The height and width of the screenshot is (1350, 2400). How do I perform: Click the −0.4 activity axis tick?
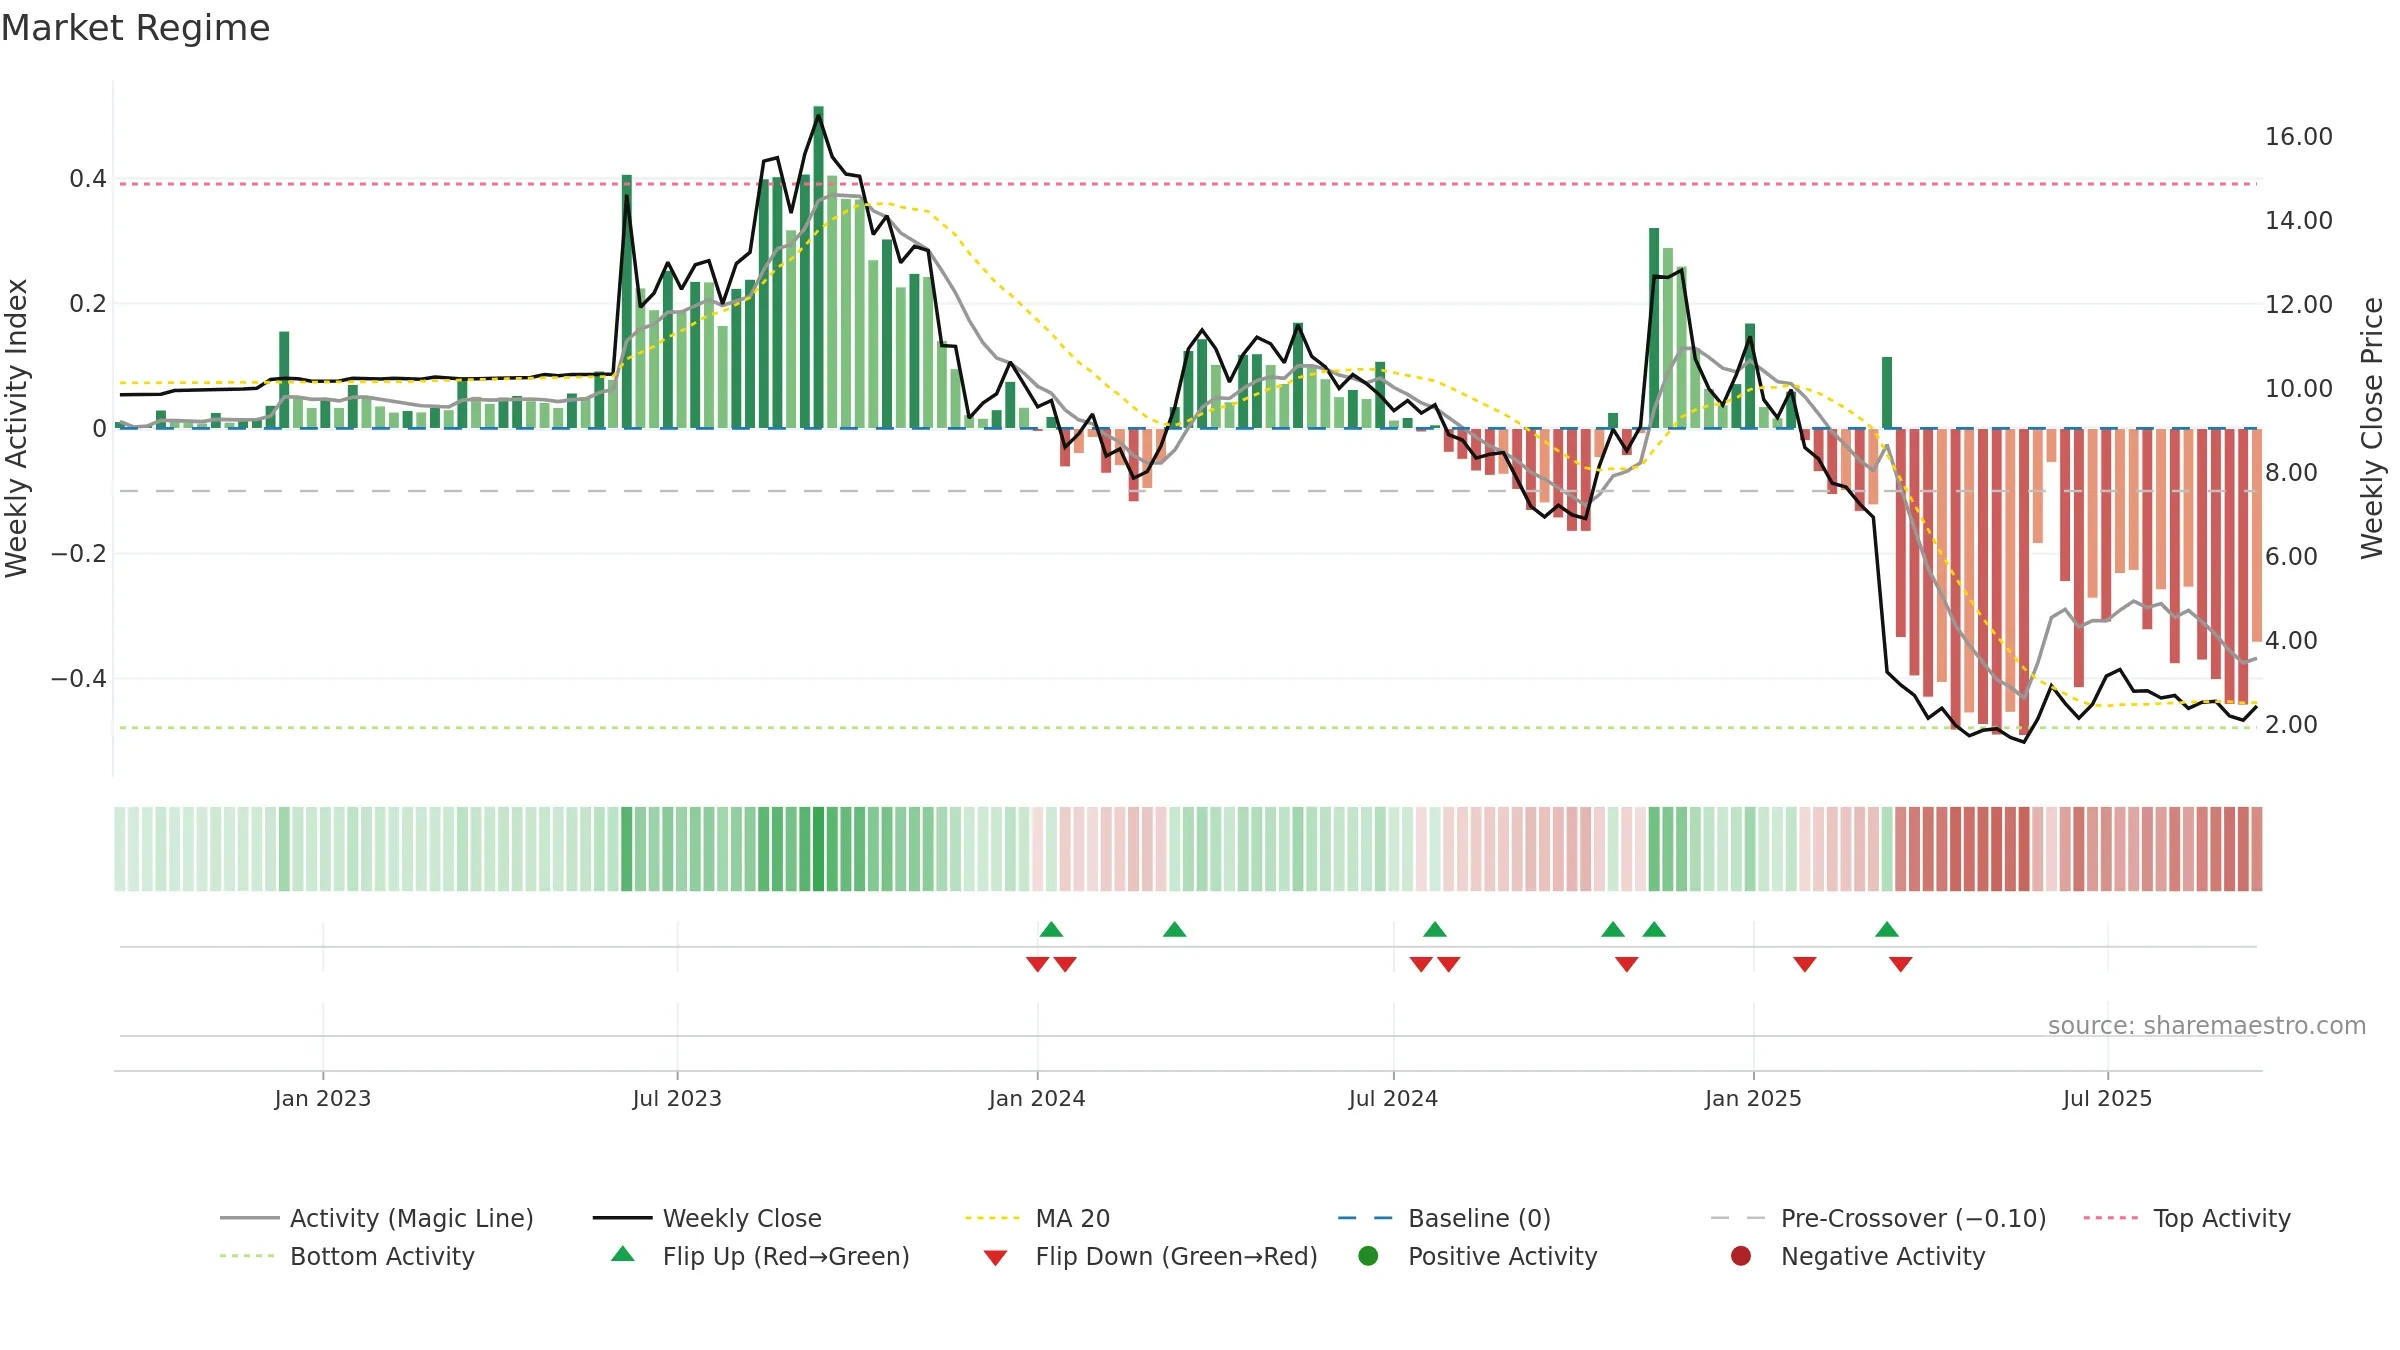click(78, 679)
